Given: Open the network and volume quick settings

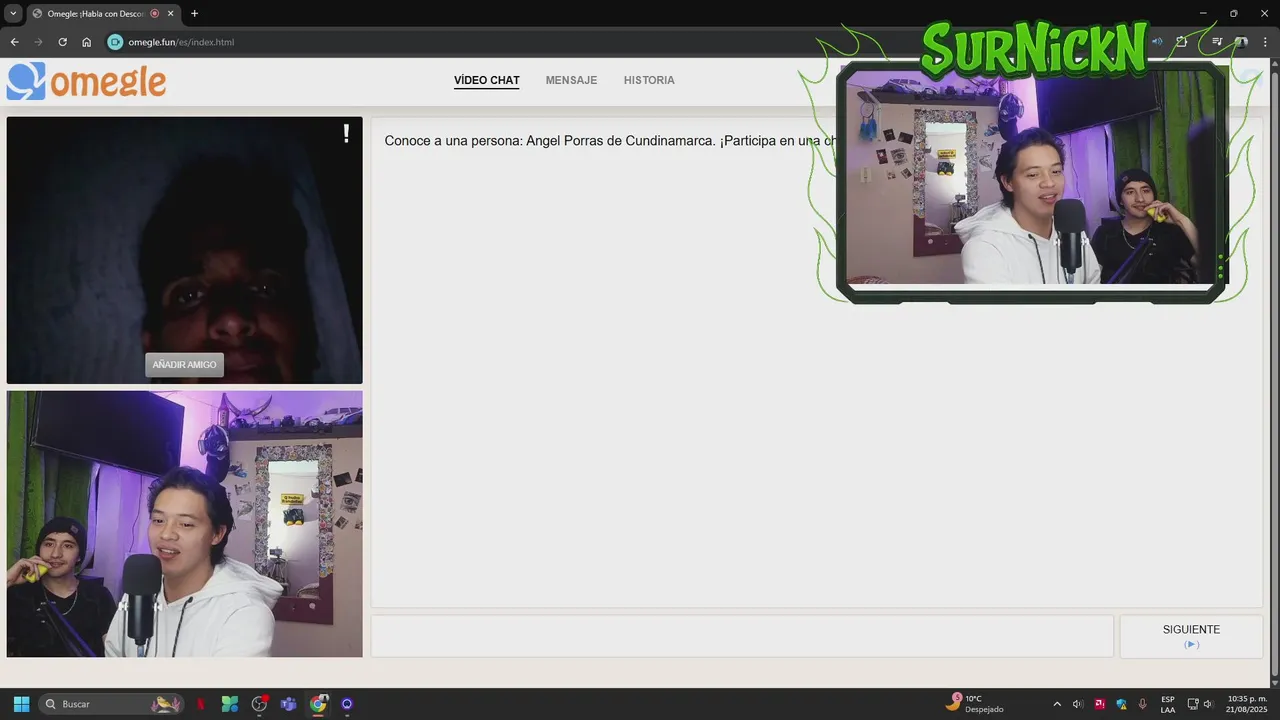Looking at the screenshot, I should tap(1200, 704).
